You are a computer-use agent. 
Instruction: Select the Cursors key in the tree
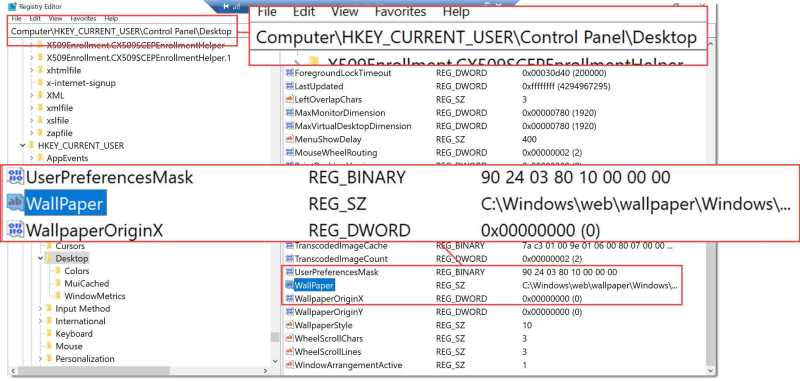point(70,246)
